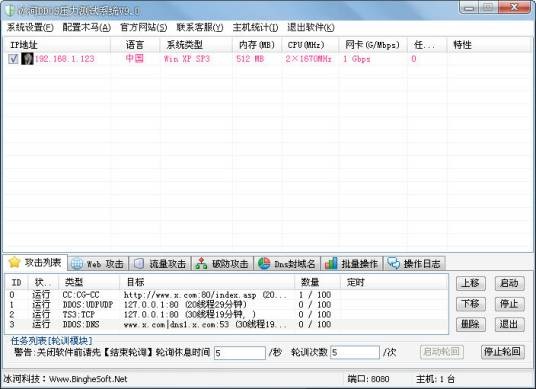Click the ID header in task list

click(x=16, y=282)
